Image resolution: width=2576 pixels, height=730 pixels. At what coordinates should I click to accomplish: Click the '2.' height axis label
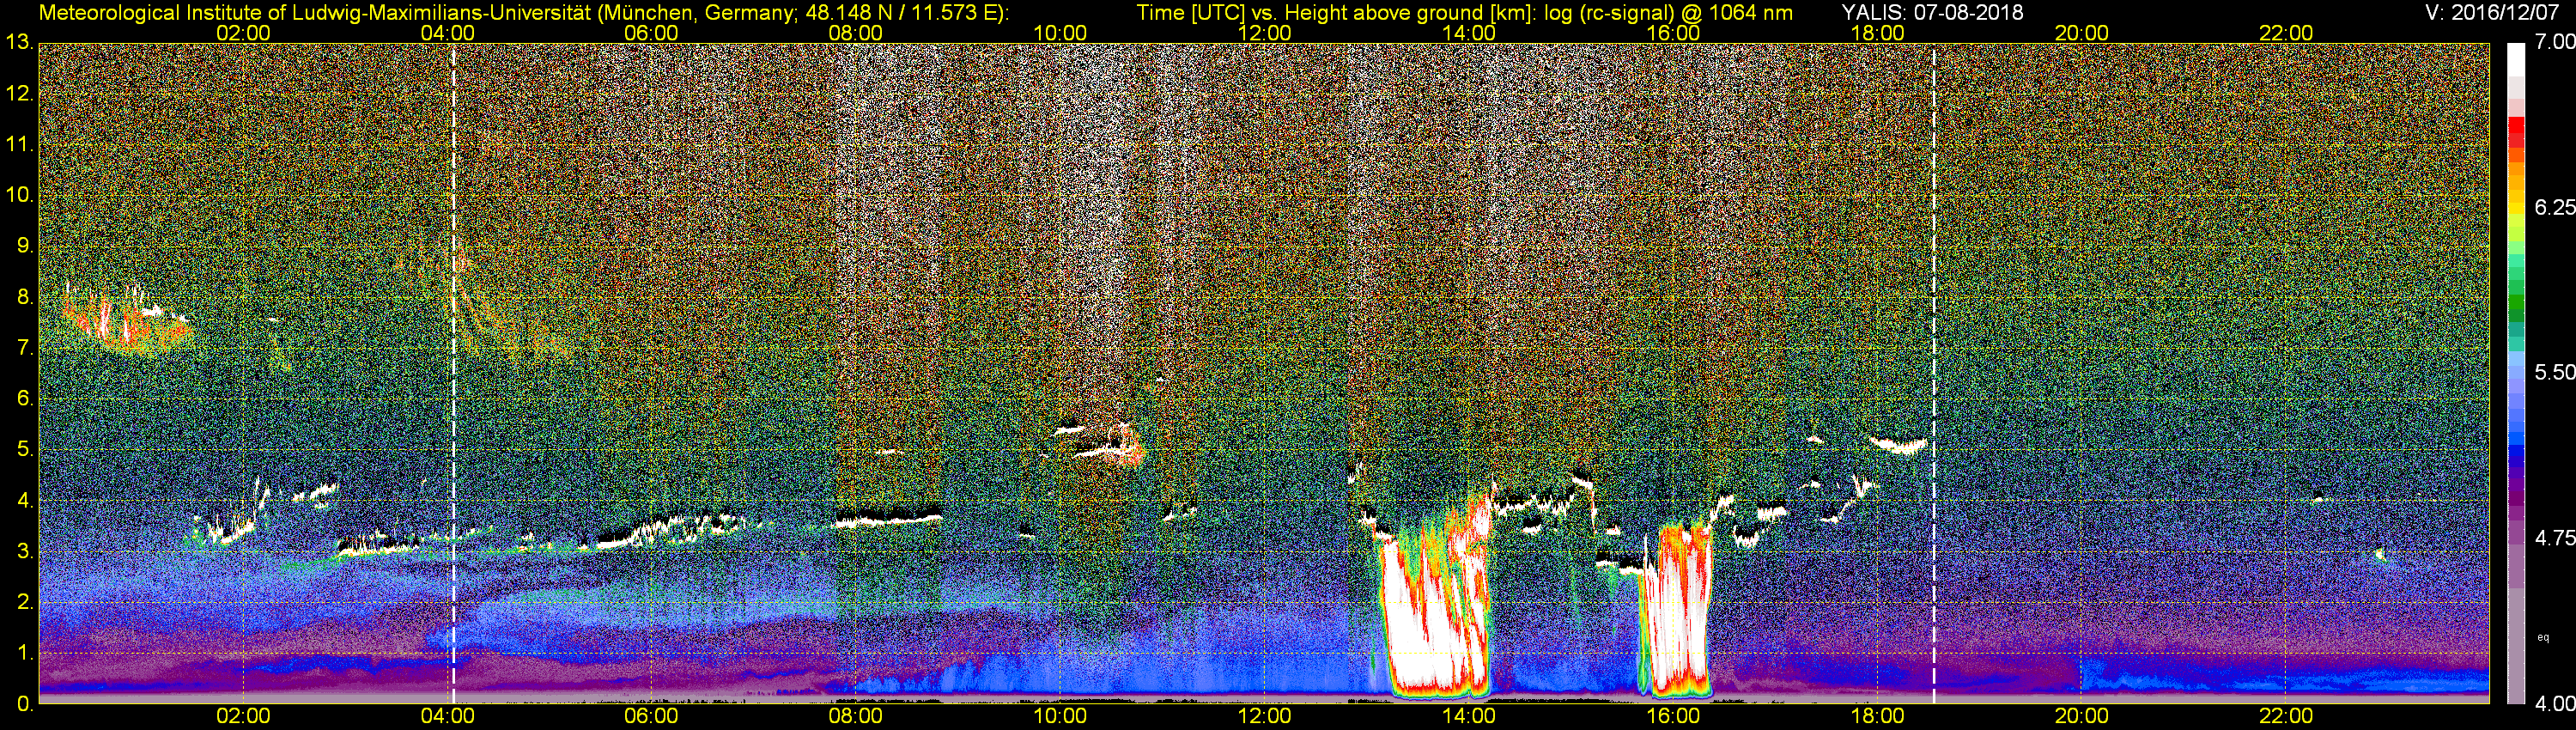click(x=24, y=602)
